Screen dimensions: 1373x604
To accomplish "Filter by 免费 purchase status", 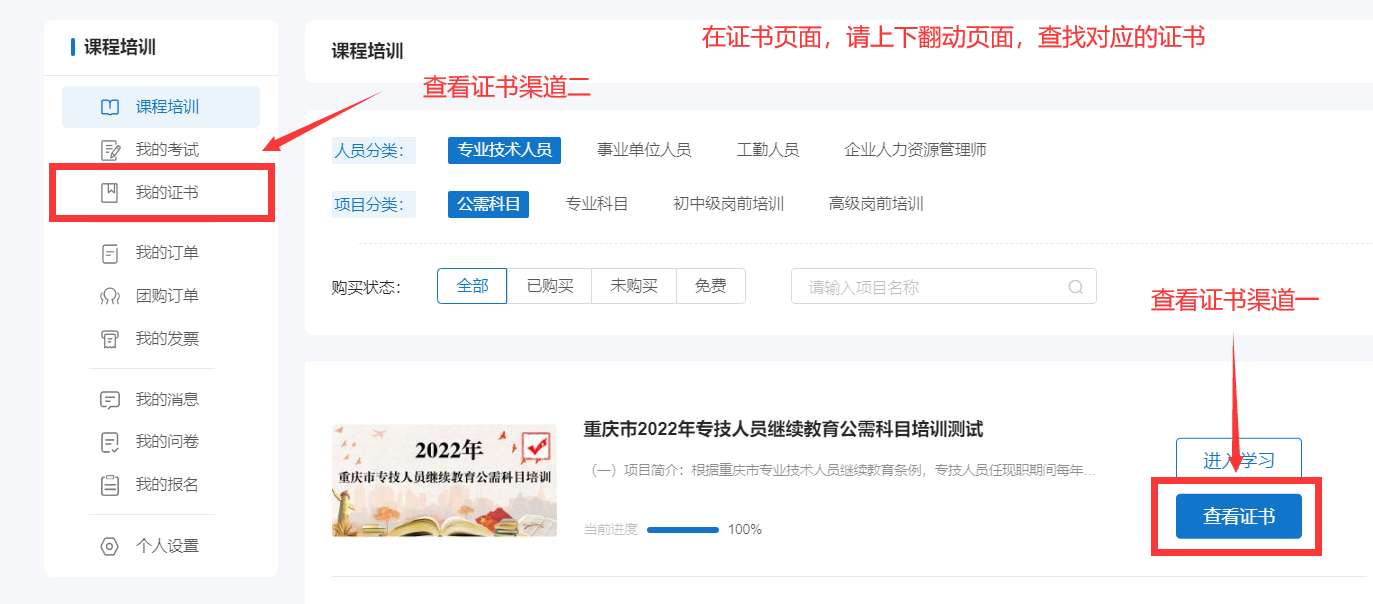I will pyautogui.click(x=711, y=286).
